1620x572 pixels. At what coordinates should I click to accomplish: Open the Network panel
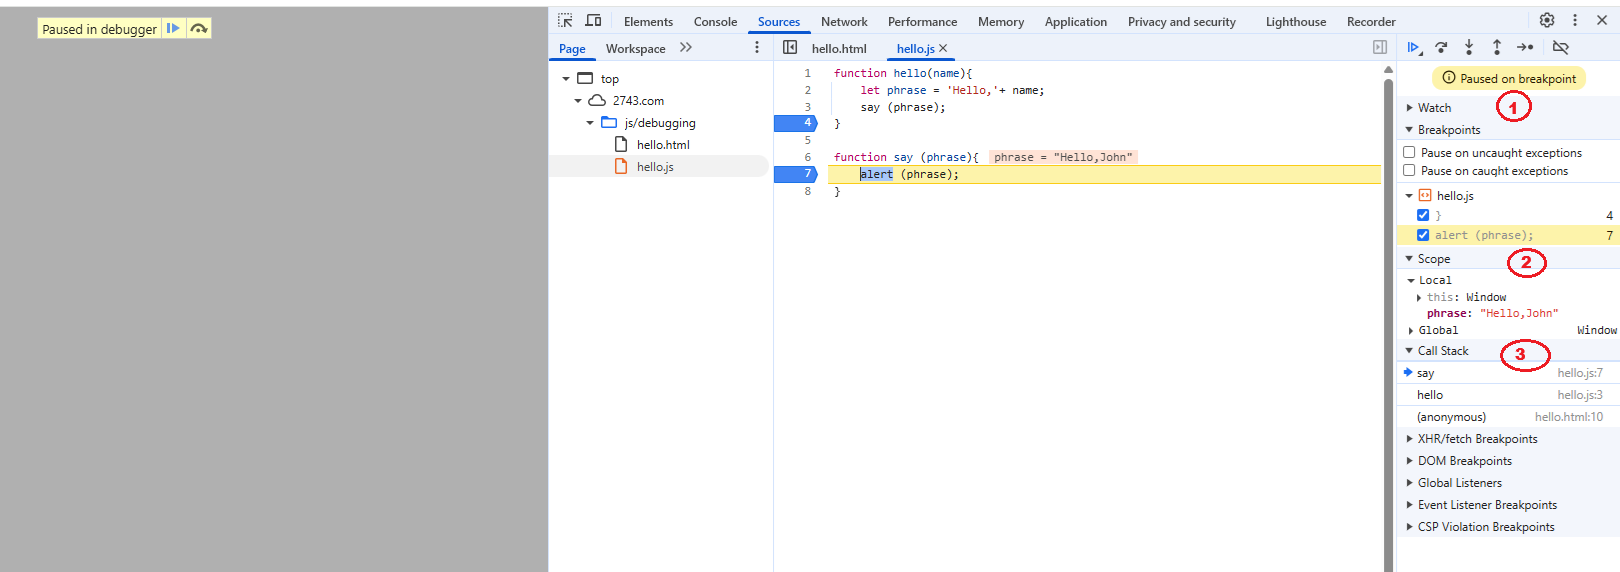(x=844, y=21)
